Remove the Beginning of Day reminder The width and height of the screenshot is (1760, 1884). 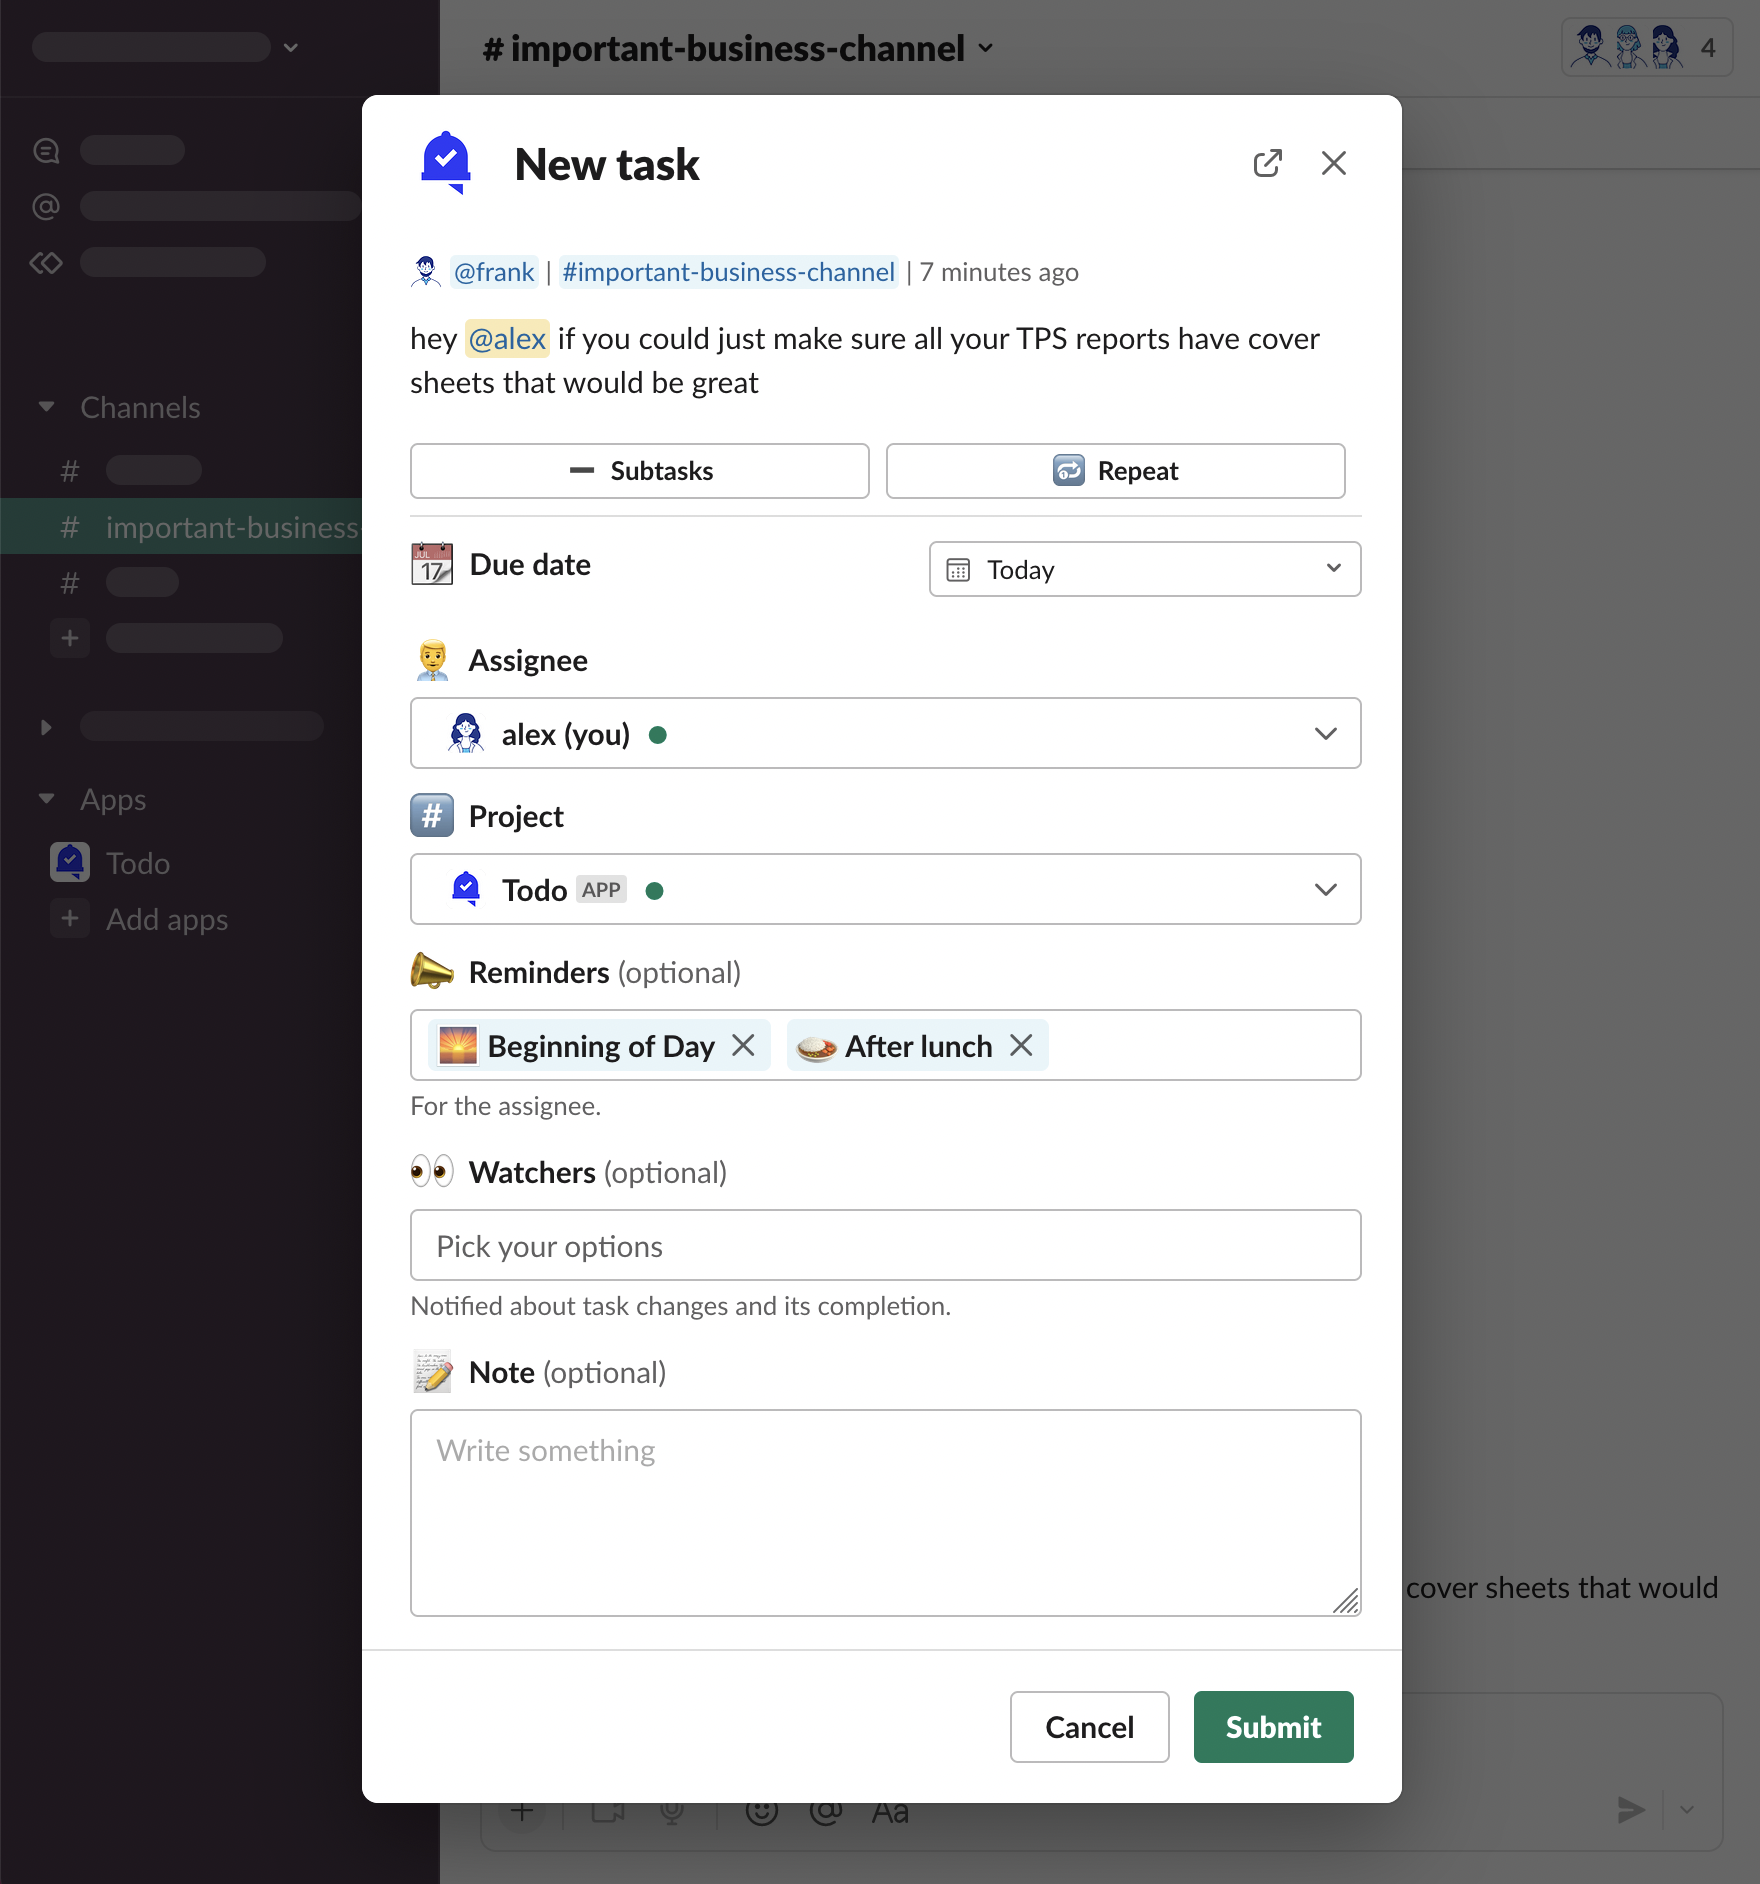pos(743,1045)
